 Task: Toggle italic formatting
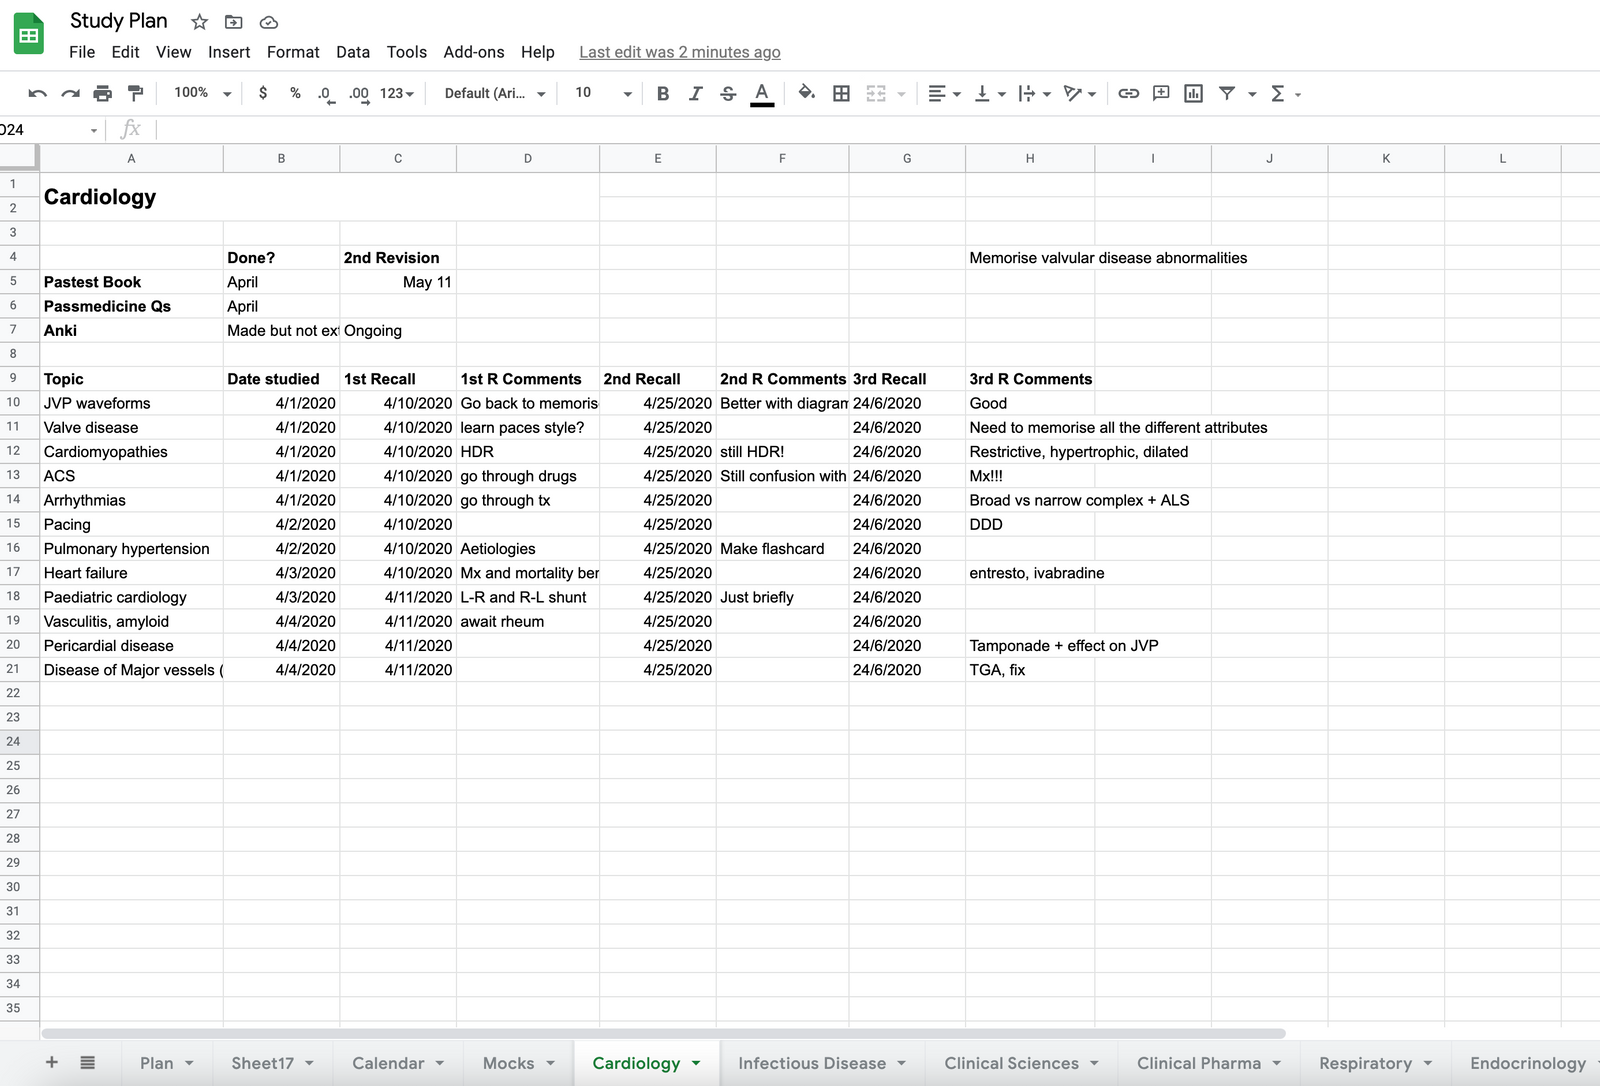695,93
